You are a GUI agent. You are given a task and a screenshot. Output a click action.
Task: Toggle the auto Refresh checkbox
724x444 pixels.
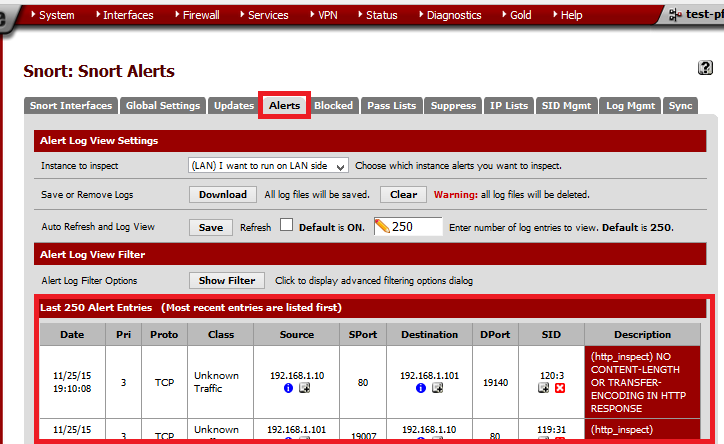286,226
